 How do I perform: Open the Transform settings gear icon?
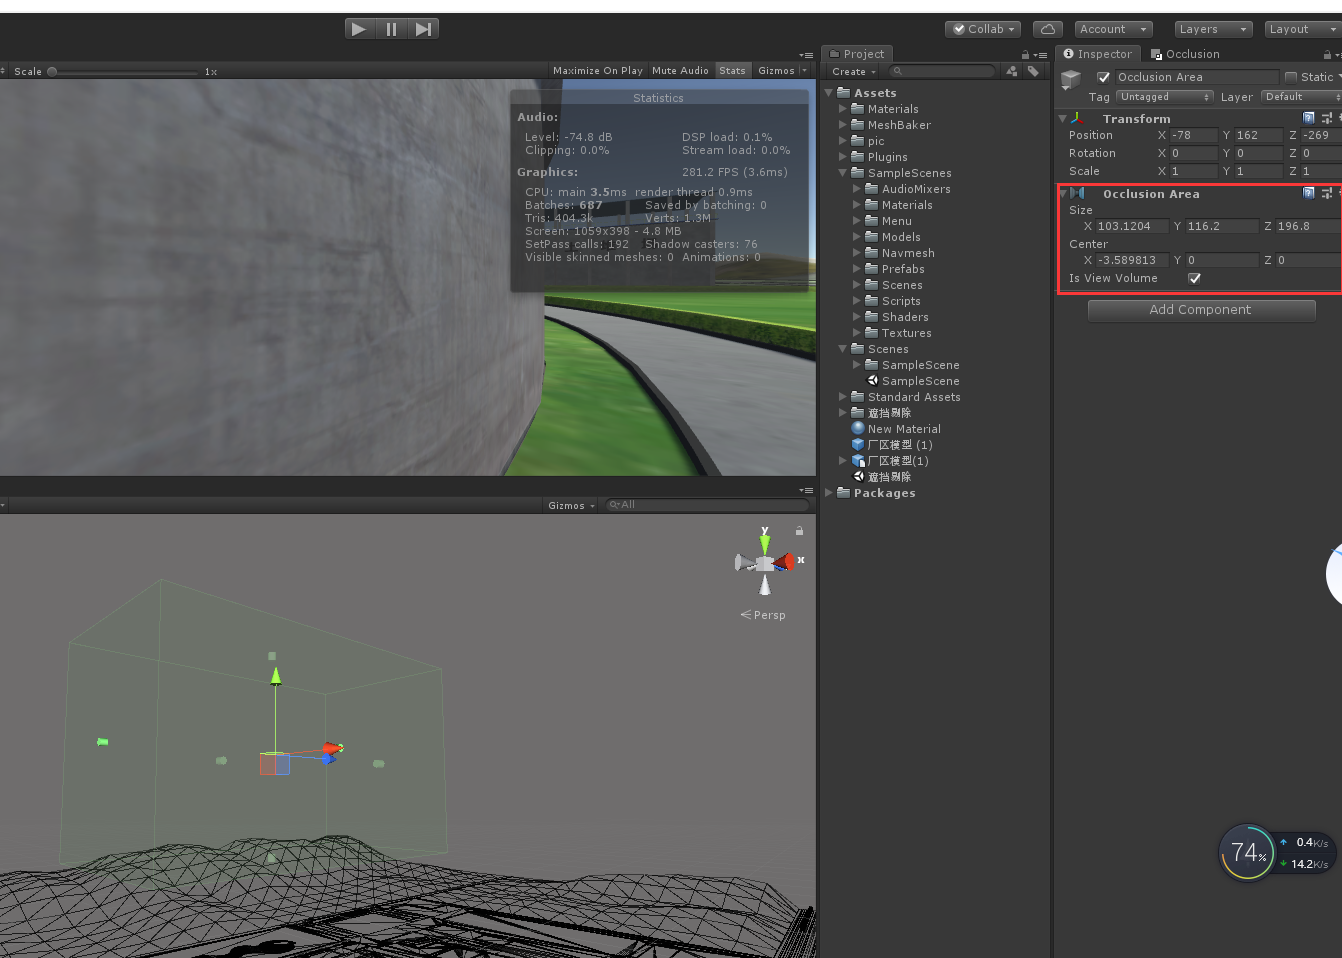1326,117
